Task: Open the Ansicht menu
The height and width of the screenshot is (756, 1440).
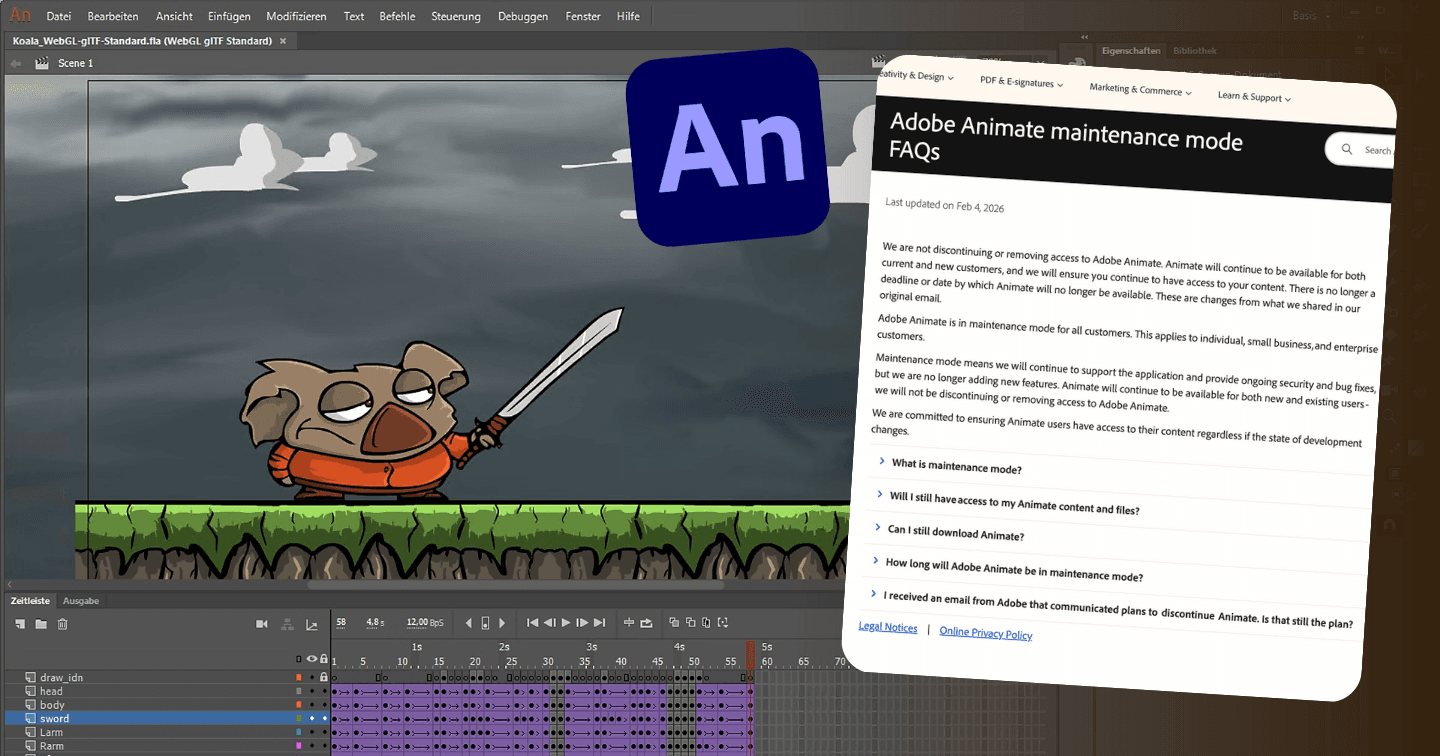Action: tap(174, 16)
